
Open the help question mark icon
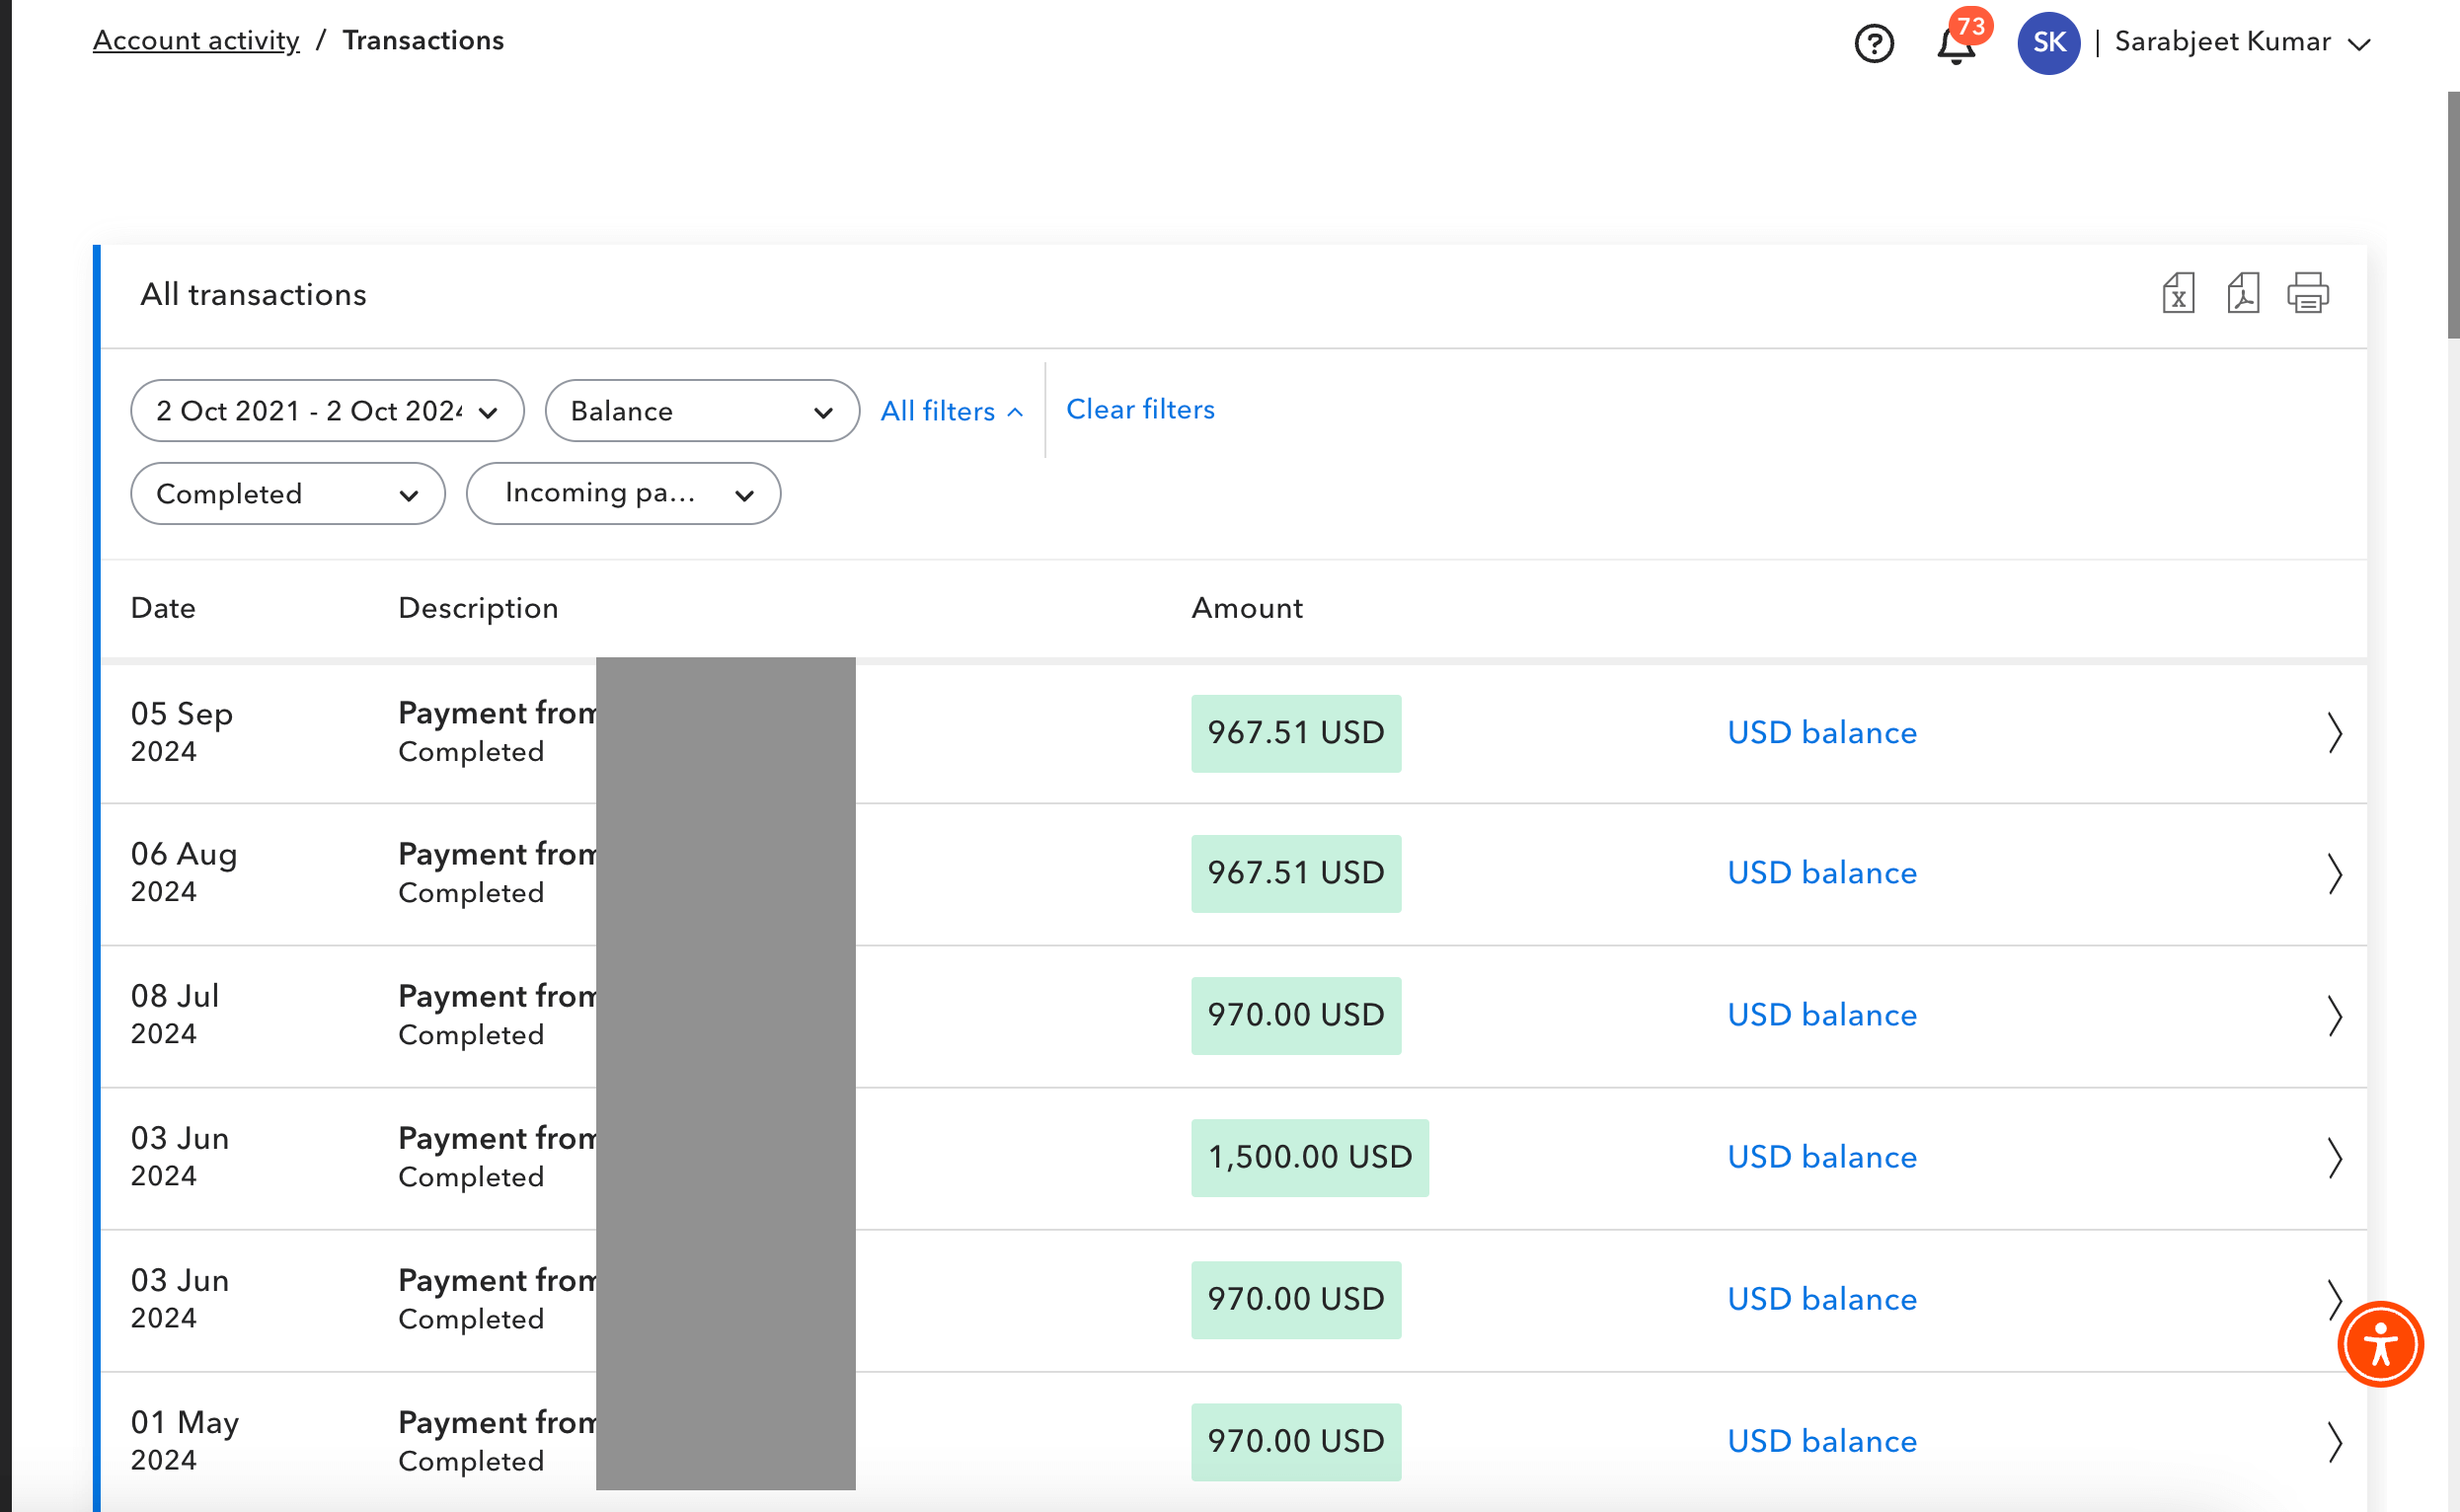tap(1874, 43)
